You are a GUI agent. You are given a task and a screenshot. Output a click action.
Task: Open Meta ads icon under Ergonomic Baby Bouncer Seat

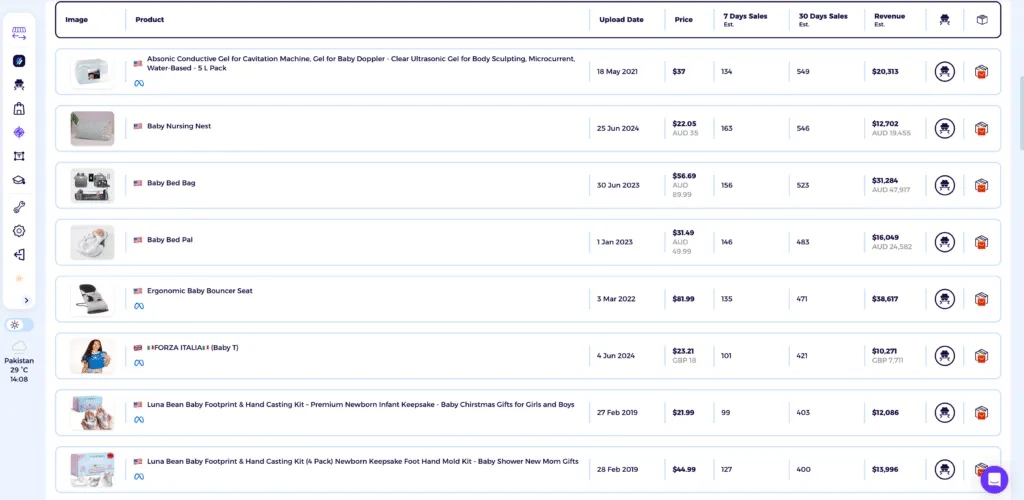tap(139, 305)
